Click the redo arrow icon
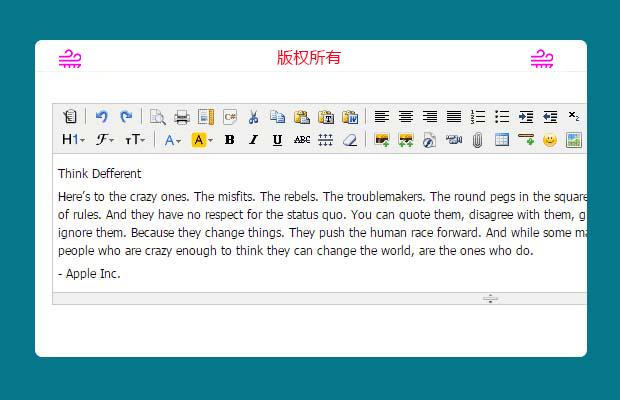The image size is (620, 400). [125, 116]
